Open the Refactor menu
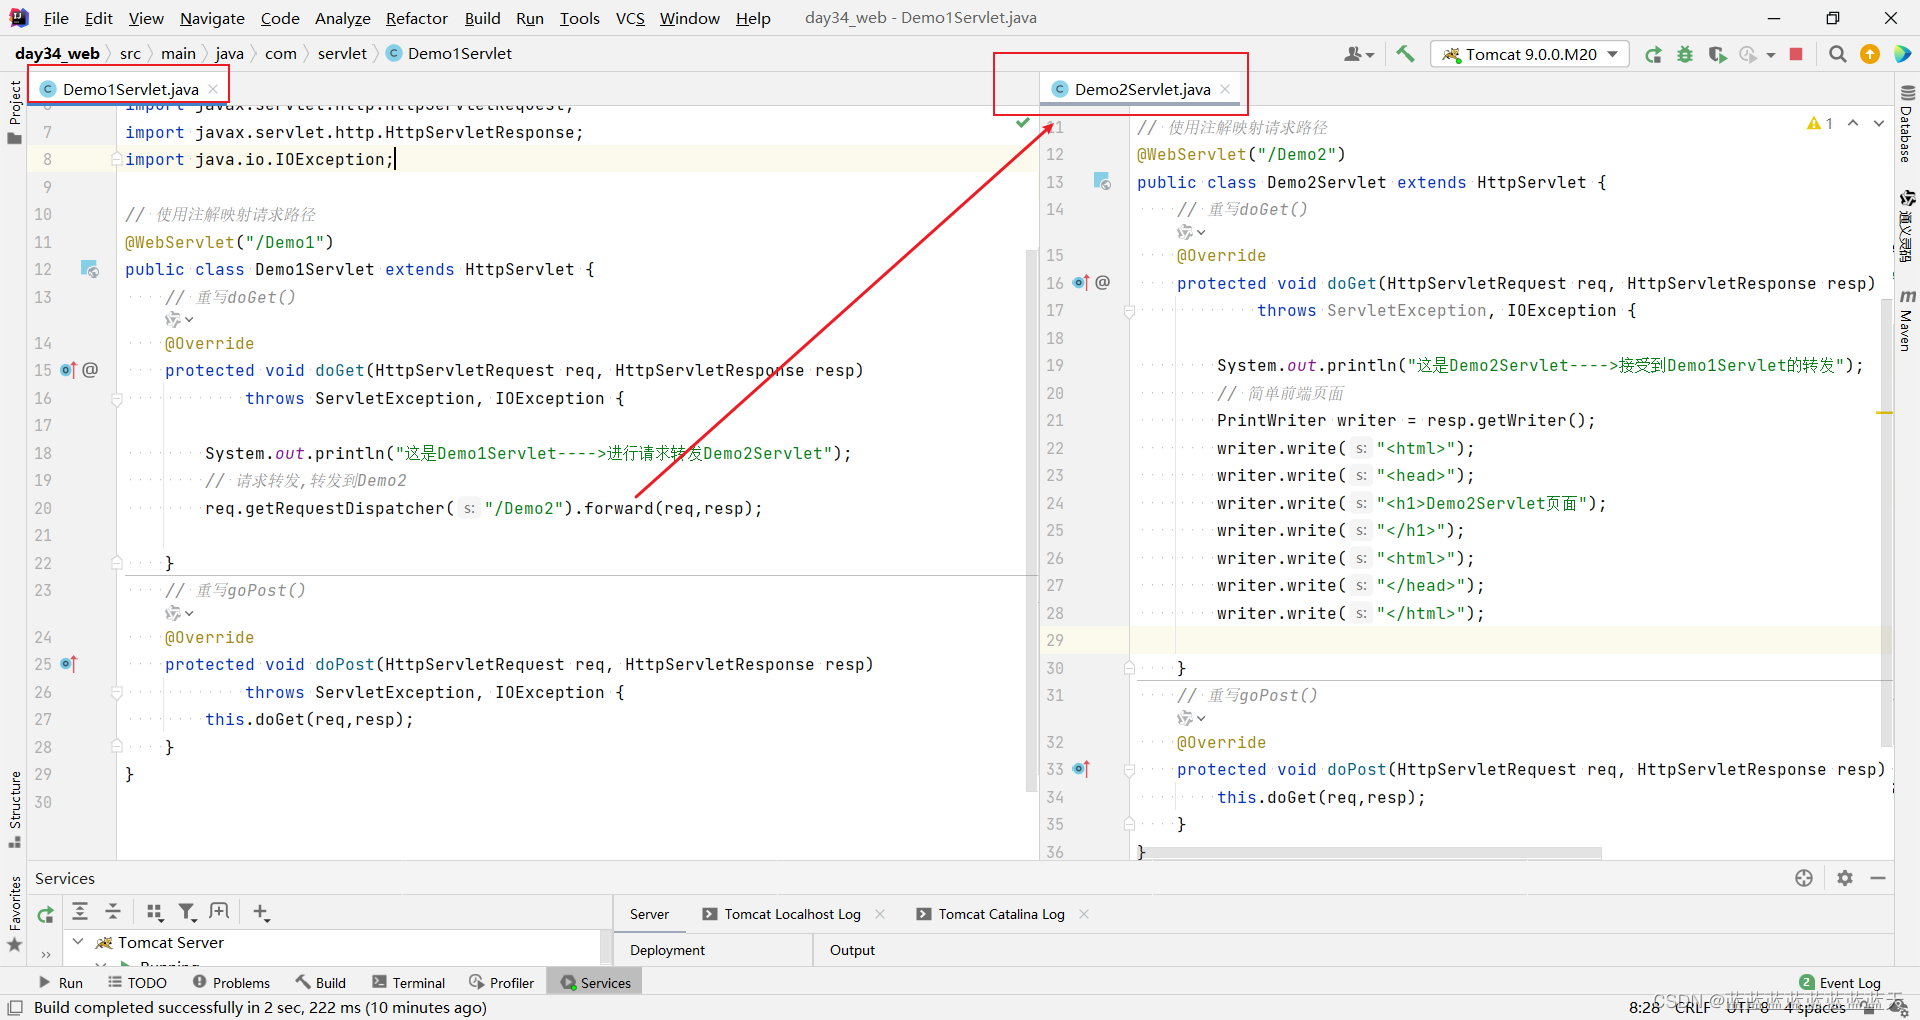 (417, 18)
